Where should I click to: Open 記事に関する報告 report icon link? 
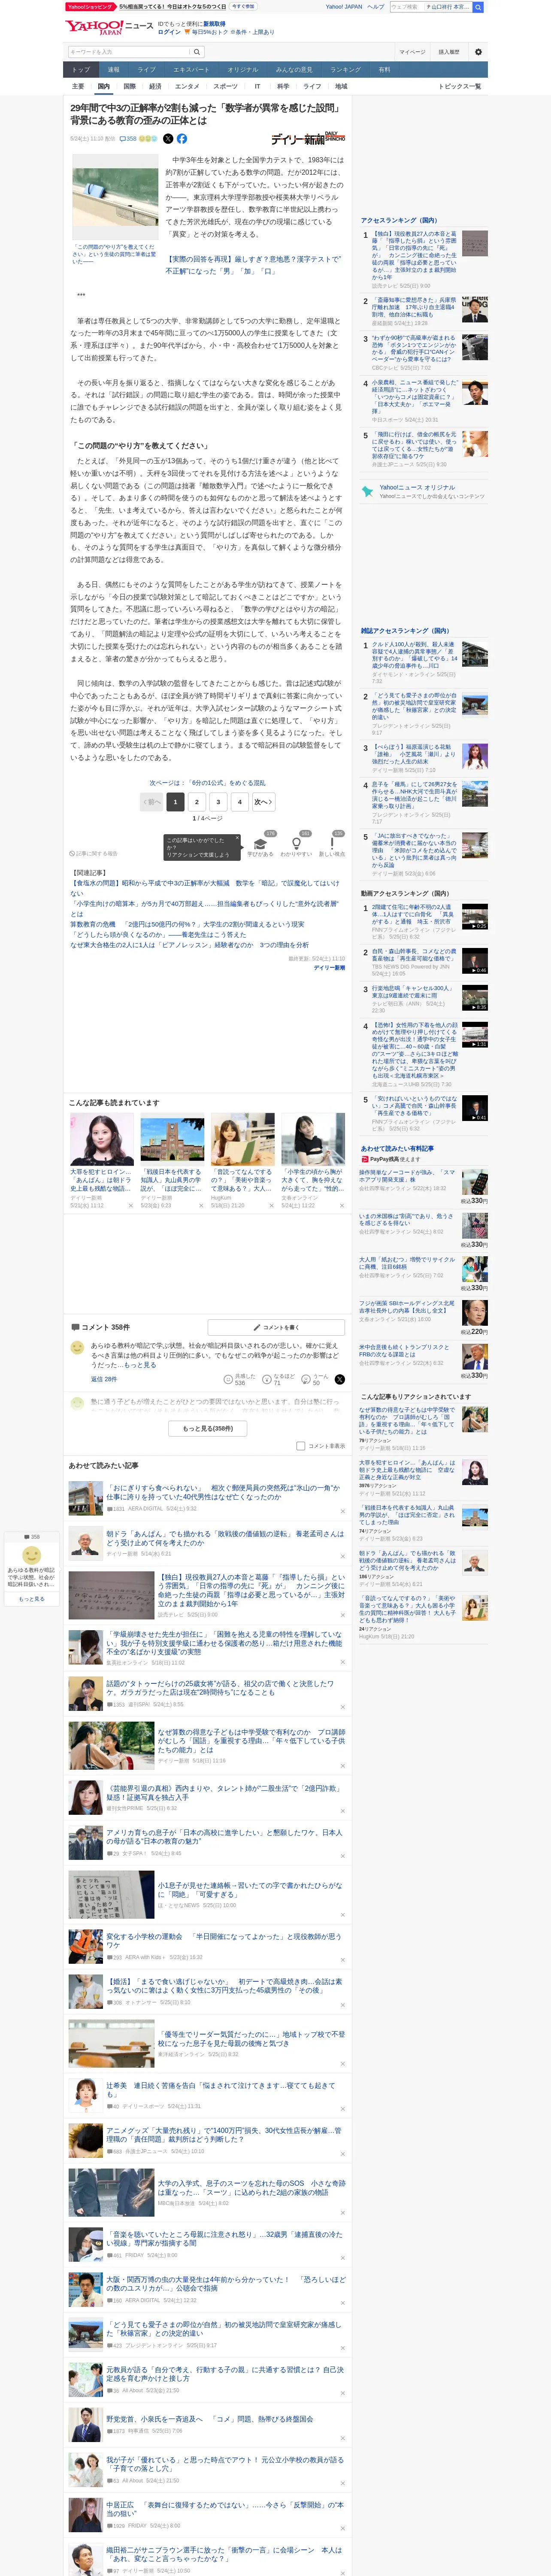[x=94, y=853]
